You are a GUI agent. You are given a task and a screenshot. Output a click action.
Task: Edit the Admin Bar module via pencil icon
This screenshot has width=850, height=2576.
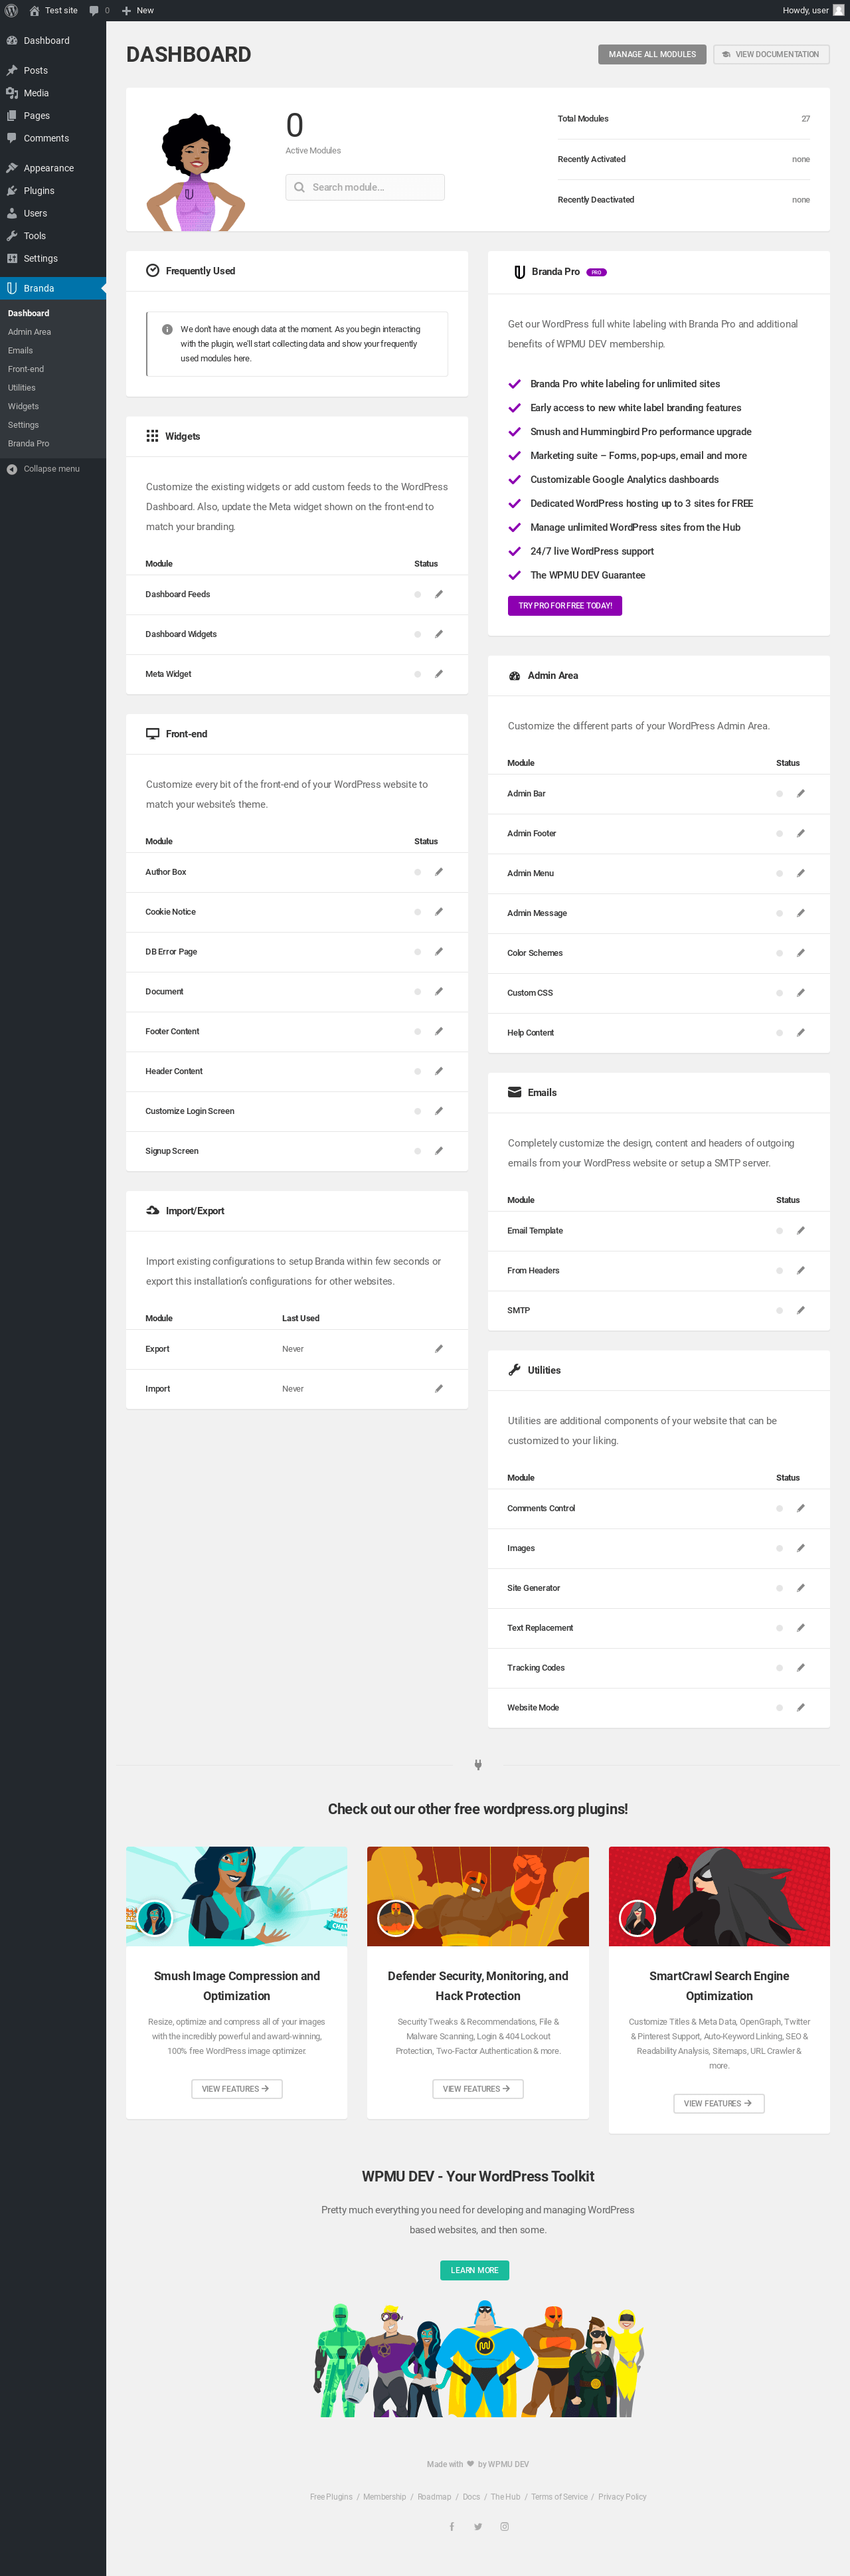pos(800,793)
